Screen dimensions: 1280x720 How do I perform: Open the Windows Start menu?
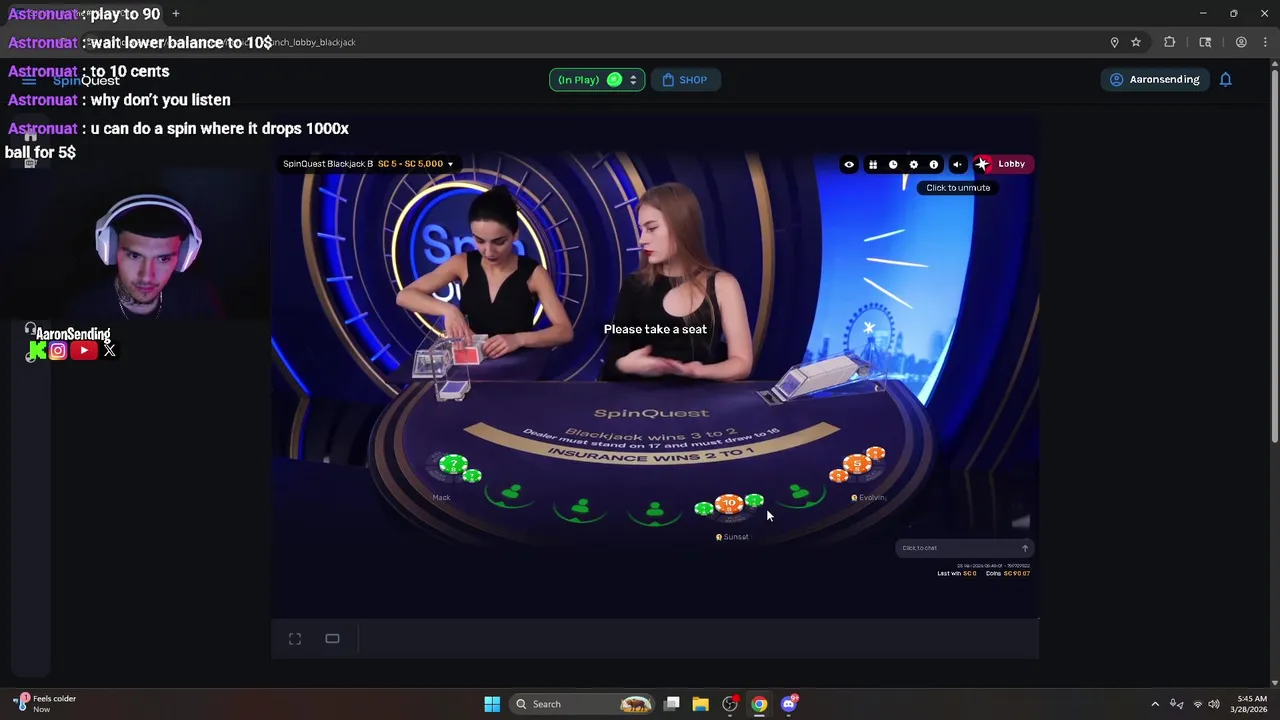(492, 704)
